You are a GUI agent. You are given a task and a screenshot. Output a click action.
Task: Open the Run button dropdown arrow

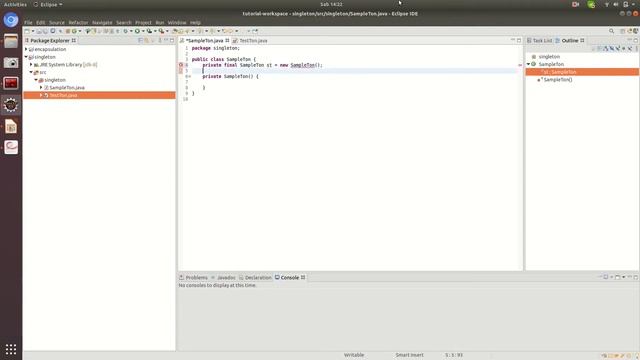[x=143, y=31]
